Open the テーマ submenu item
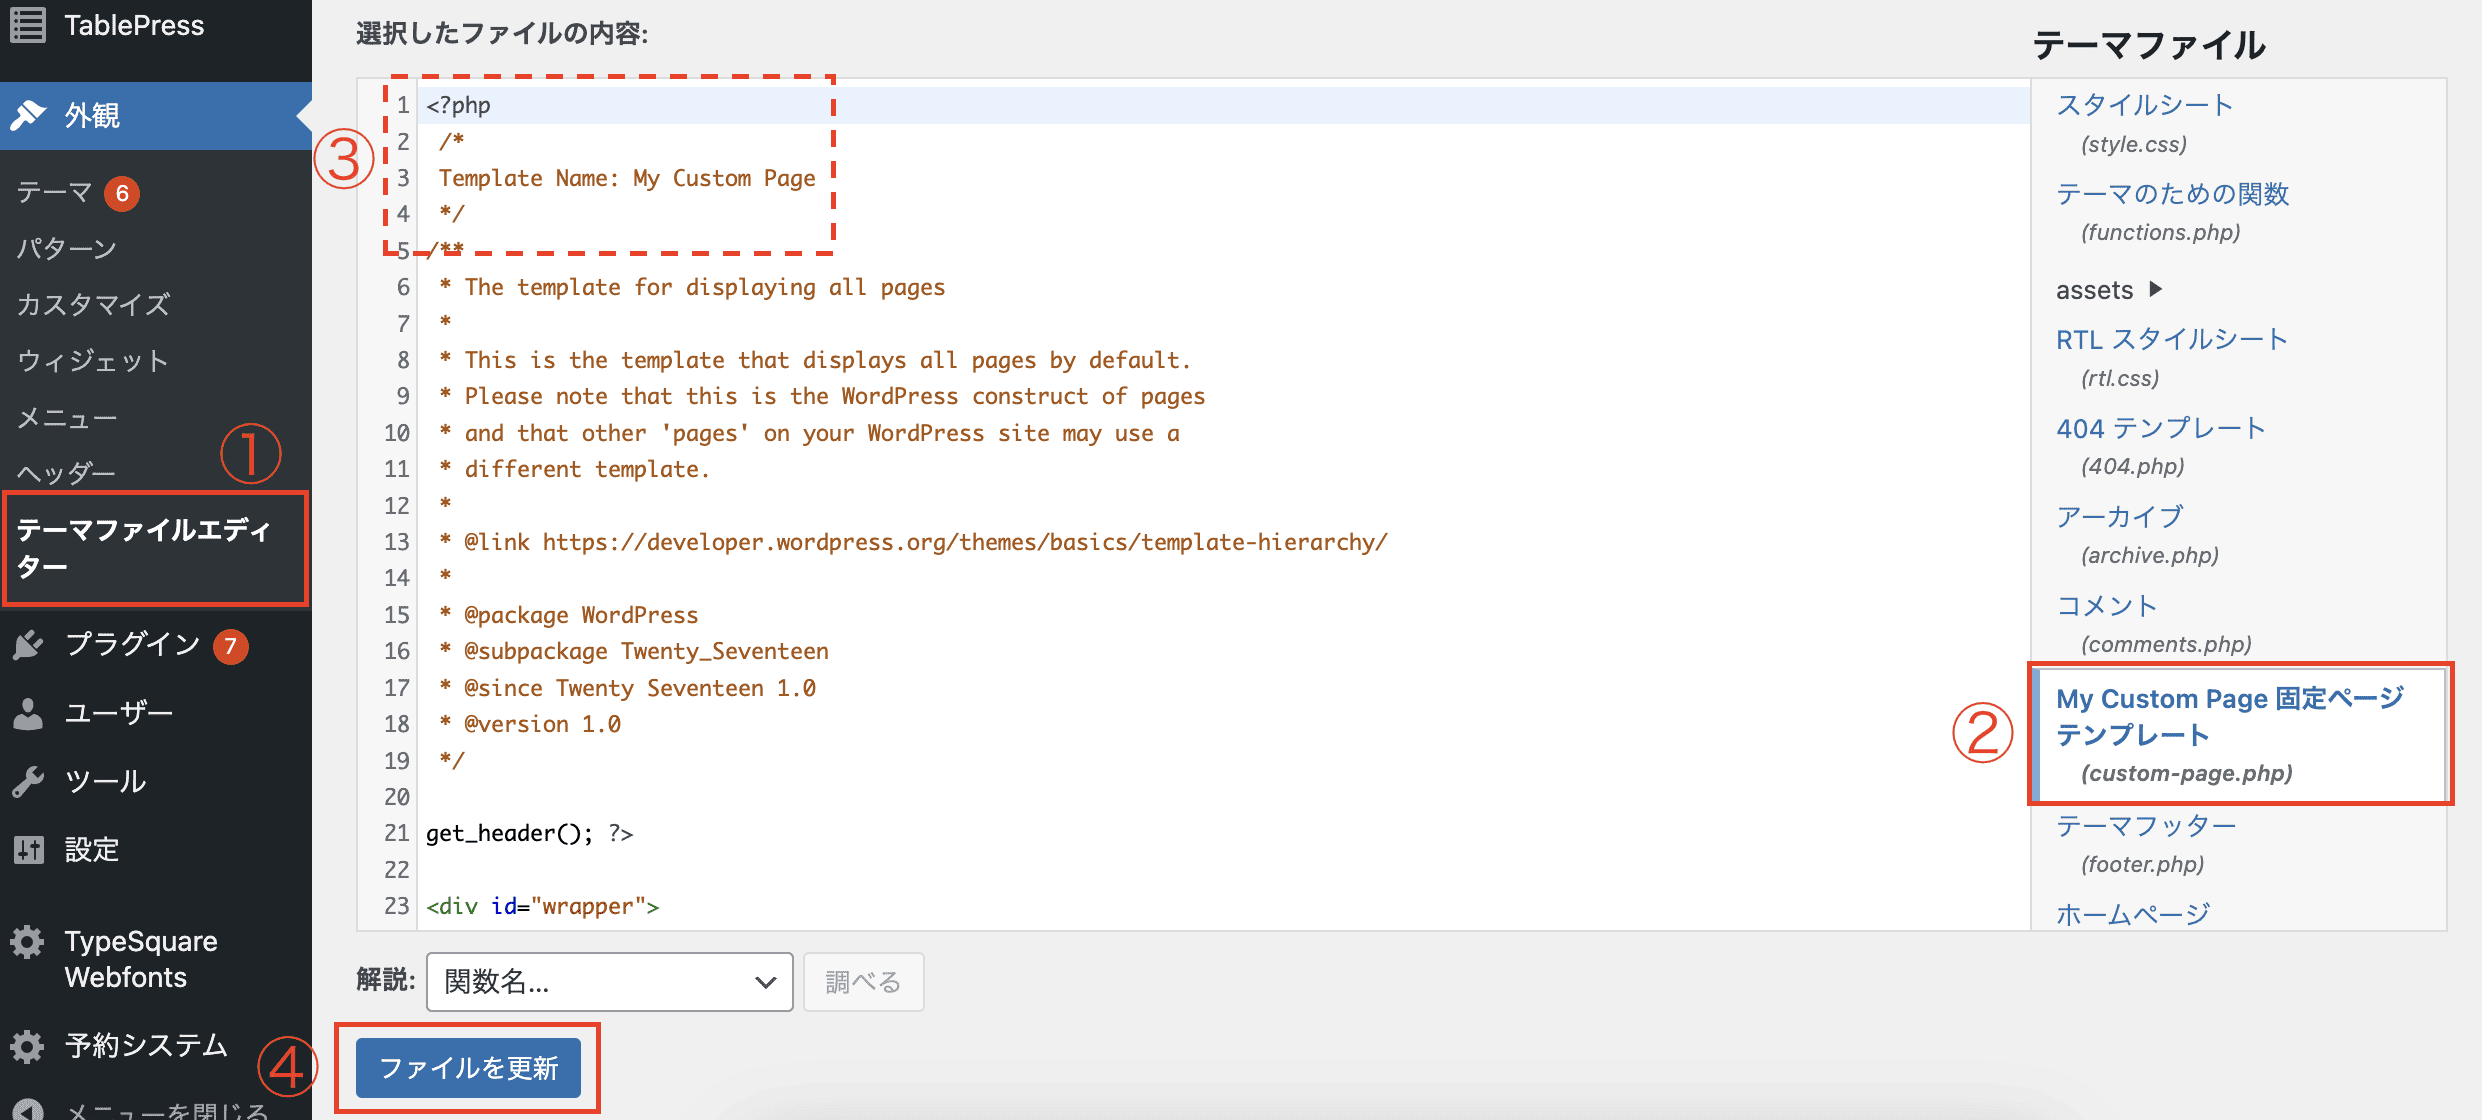This screenshot has width=2482, height=1120. point(54,192)
